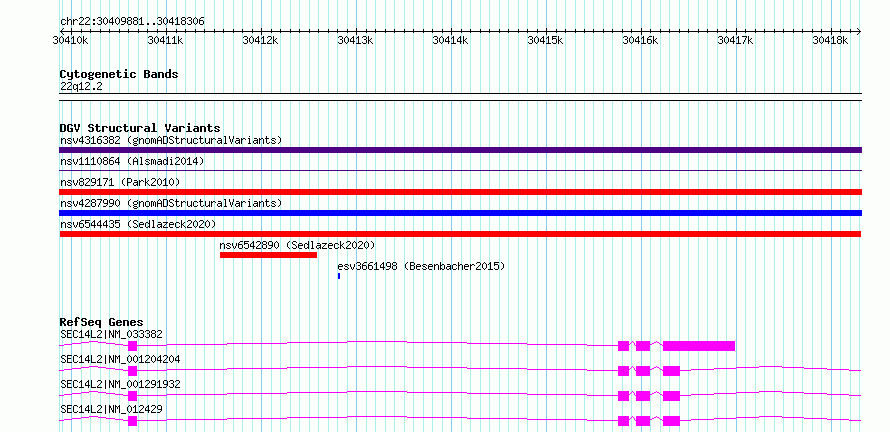Open the SEC14L2|NM_001291932 transcript label
The image size is (890, 432).
pyautogui.click(x=120, y=384)
